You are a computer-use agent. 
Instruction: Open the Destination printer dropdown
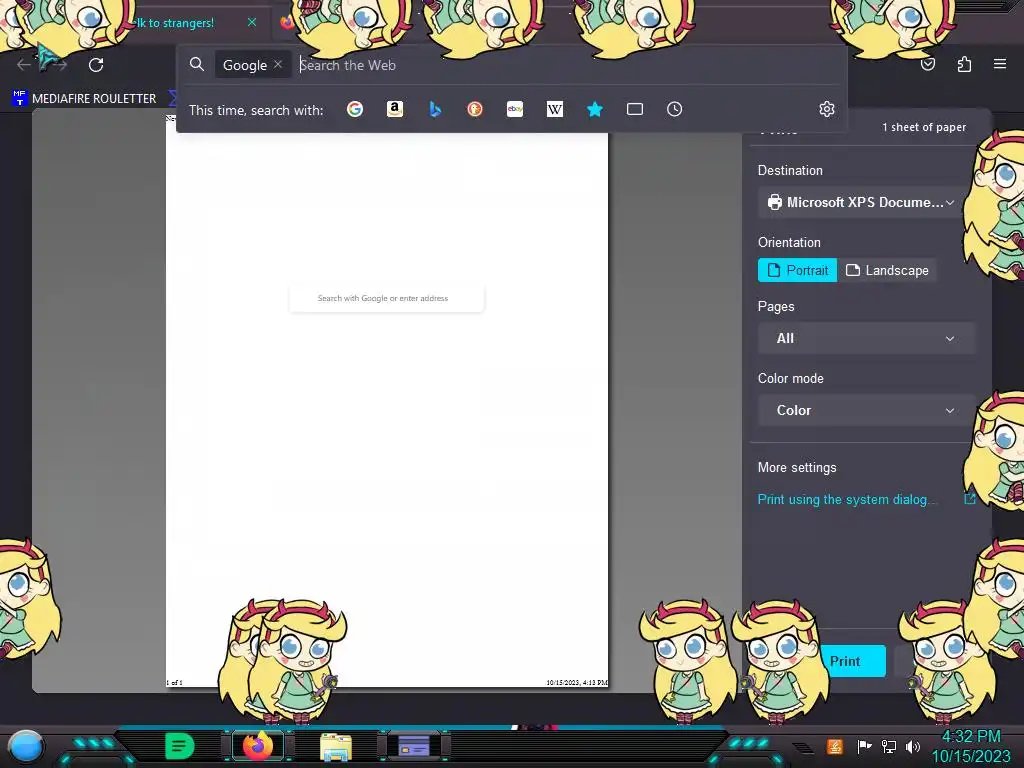pos(863,202)
